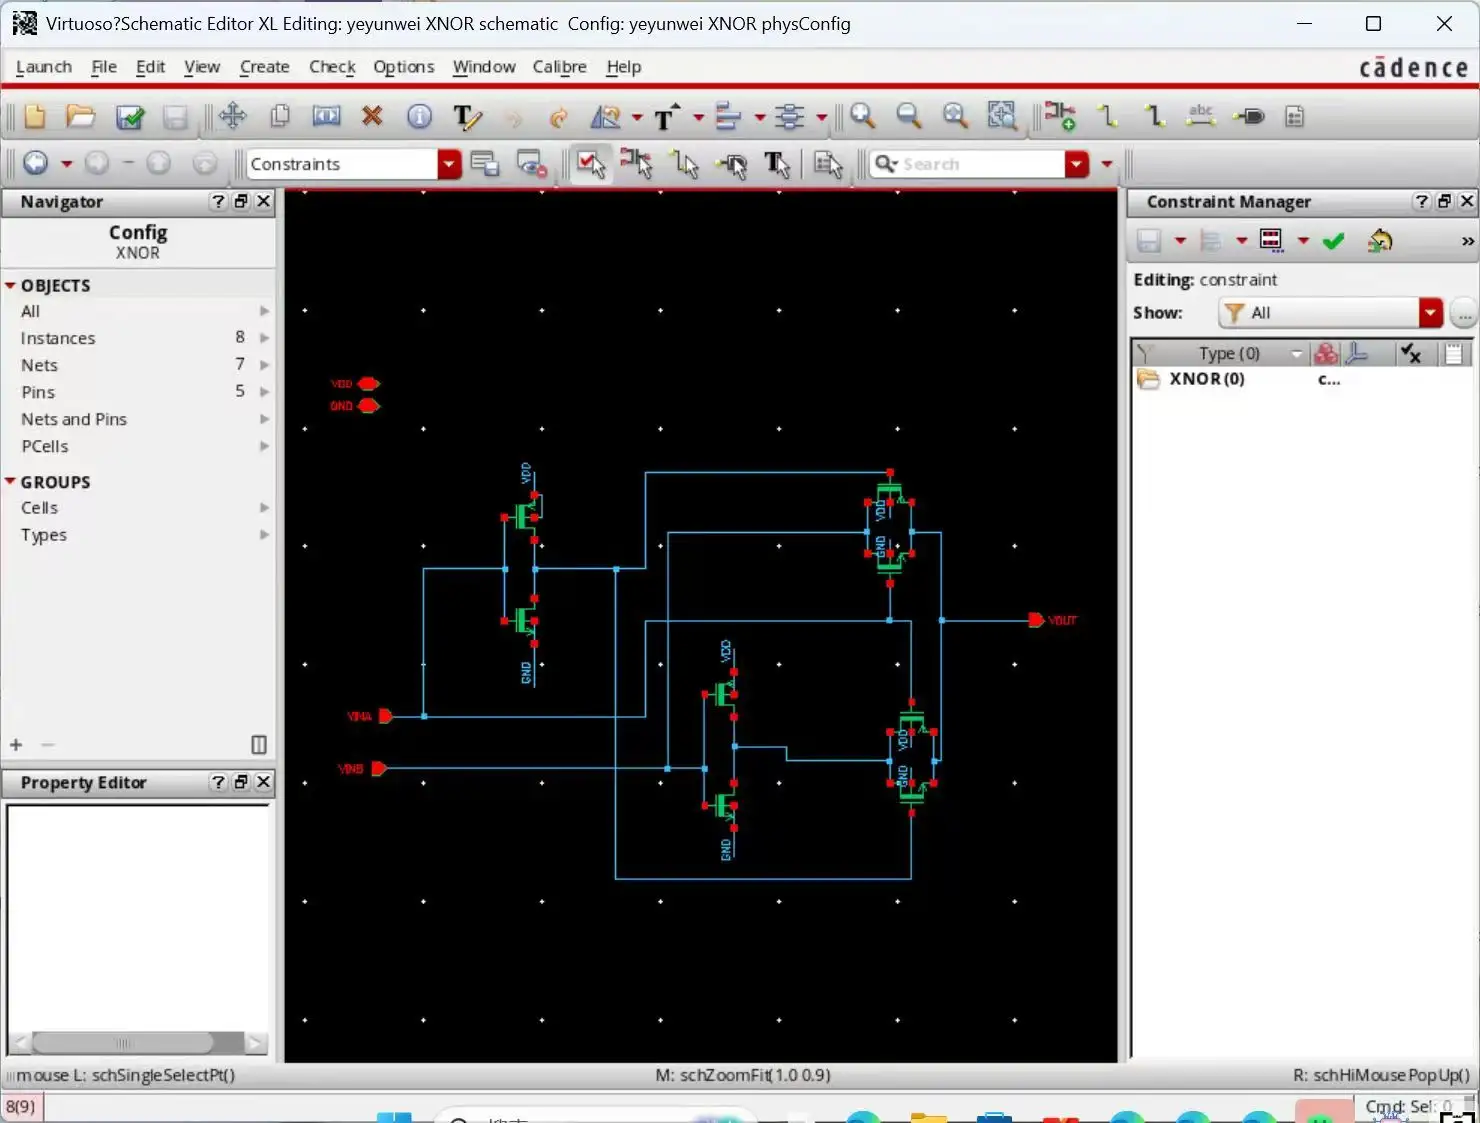Screen dimensions: 1480x1123
Task: Click the Windows Start button on taskbar
Action: pyautogui.click(x=394, y=1116)
